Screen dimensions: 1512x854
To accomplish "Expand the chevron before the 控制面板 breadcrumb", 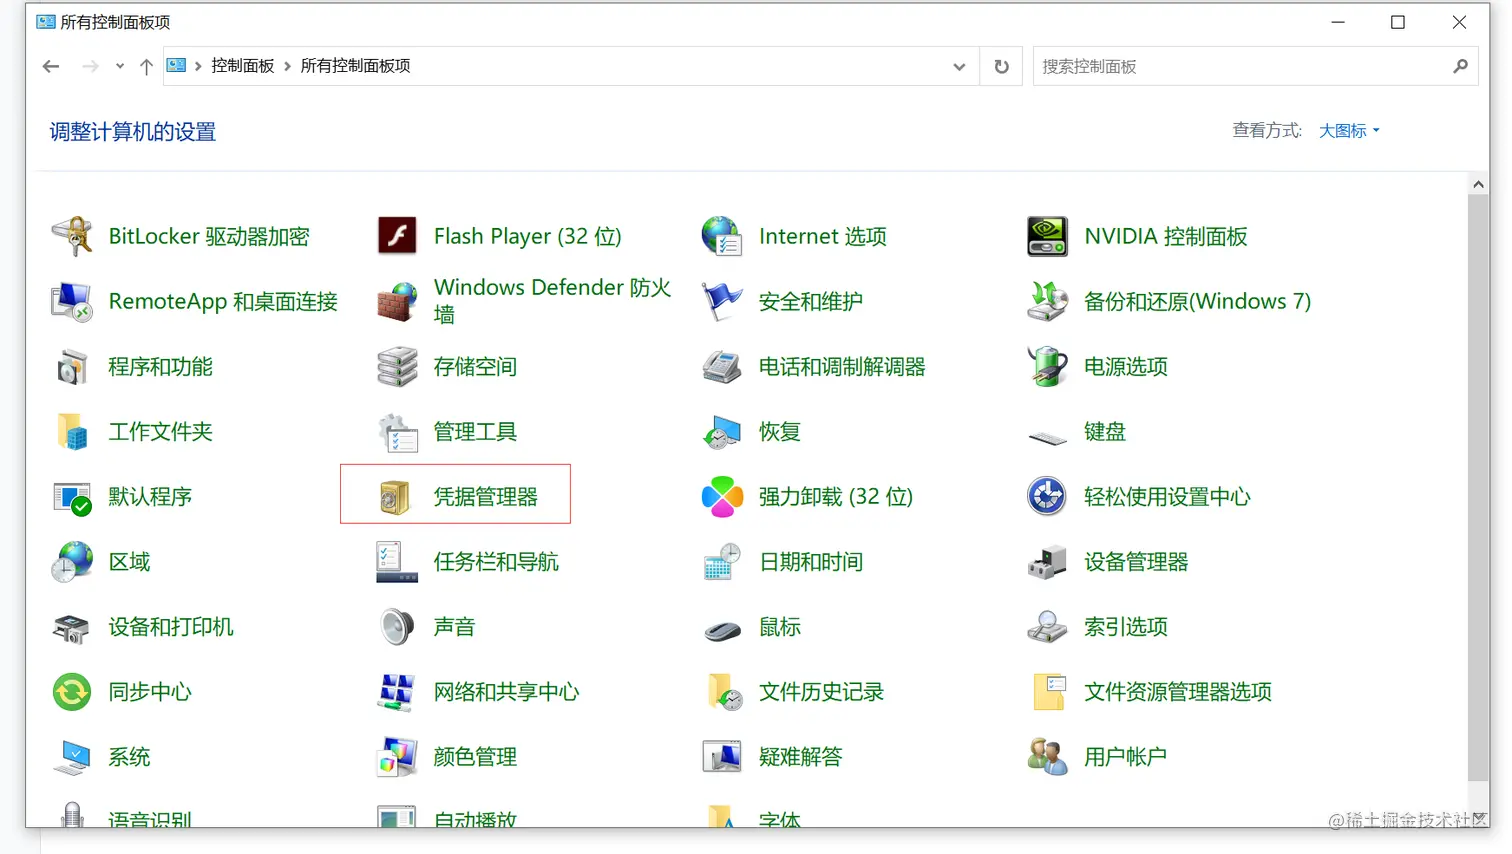I will point(198,66).
